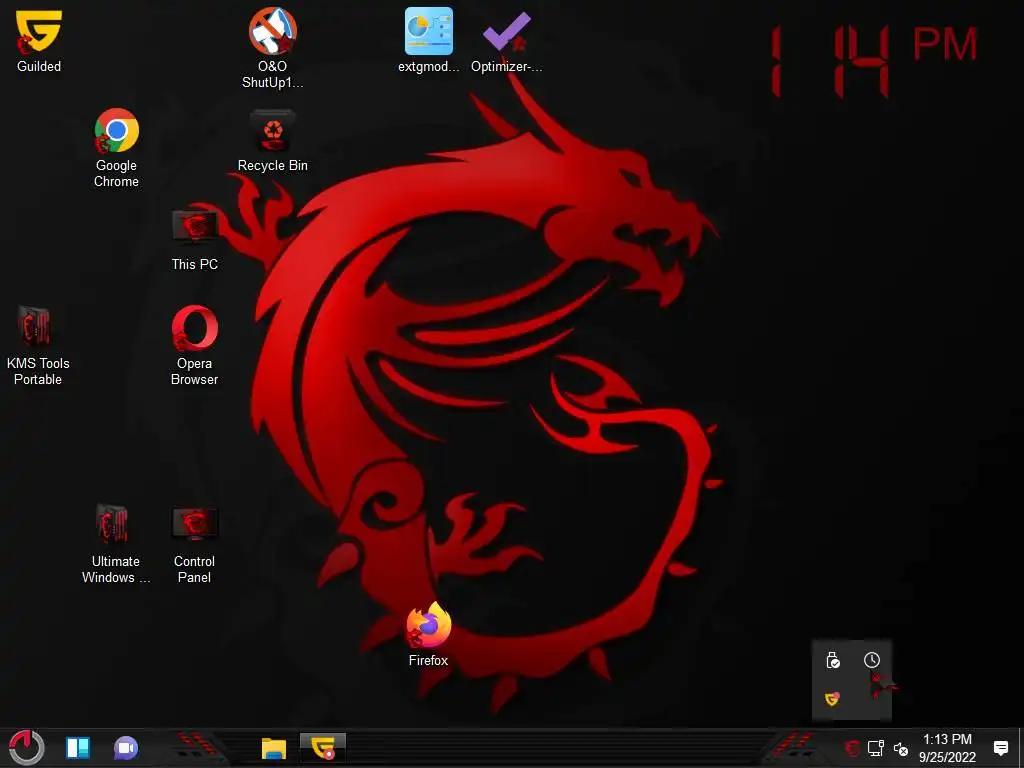Open the Guilded desktop shortcut

tap(39, 41)
